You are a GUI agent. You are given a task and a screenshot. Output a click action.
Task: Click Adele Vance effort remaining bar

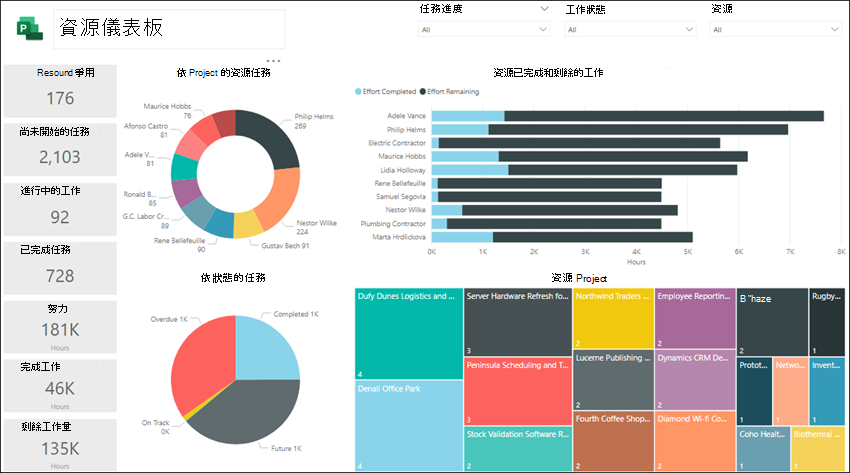pyautogui.click(x=664, y=116)
